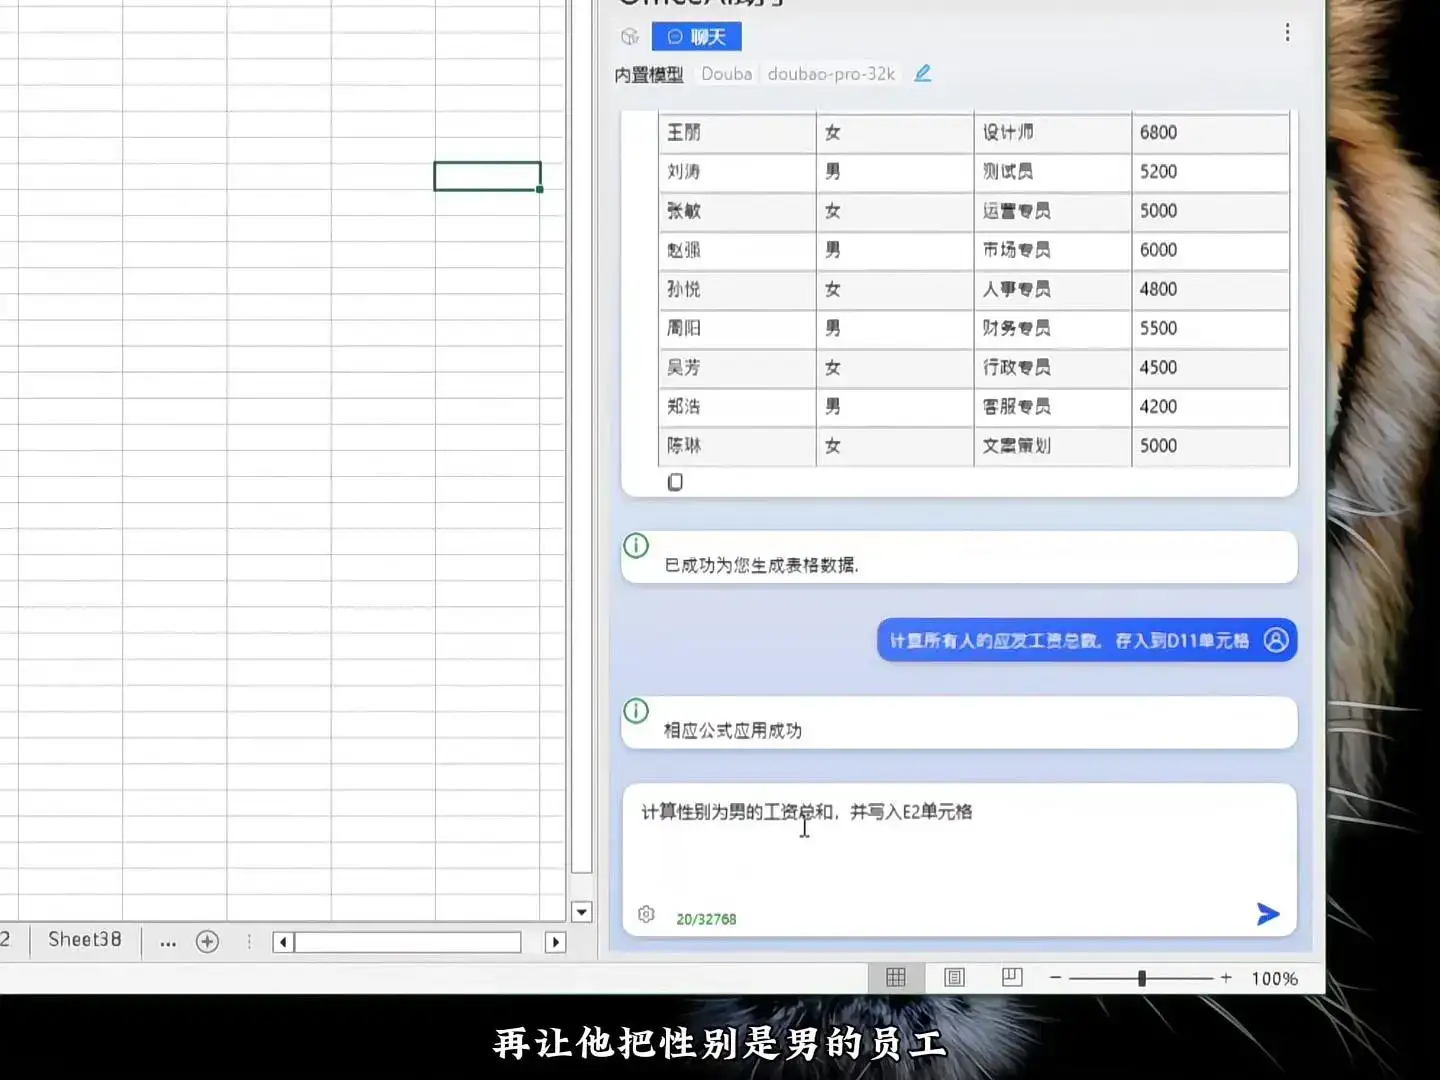Click the send message arrow icon
Image resolution: width=1440 pixels, height=1080 pixels.
click(1268, 913)
